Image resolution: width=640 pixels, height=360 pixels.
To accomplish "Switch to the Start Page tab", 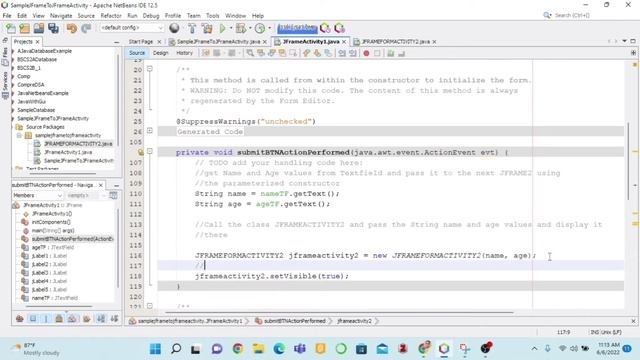I will click(140, 42).
